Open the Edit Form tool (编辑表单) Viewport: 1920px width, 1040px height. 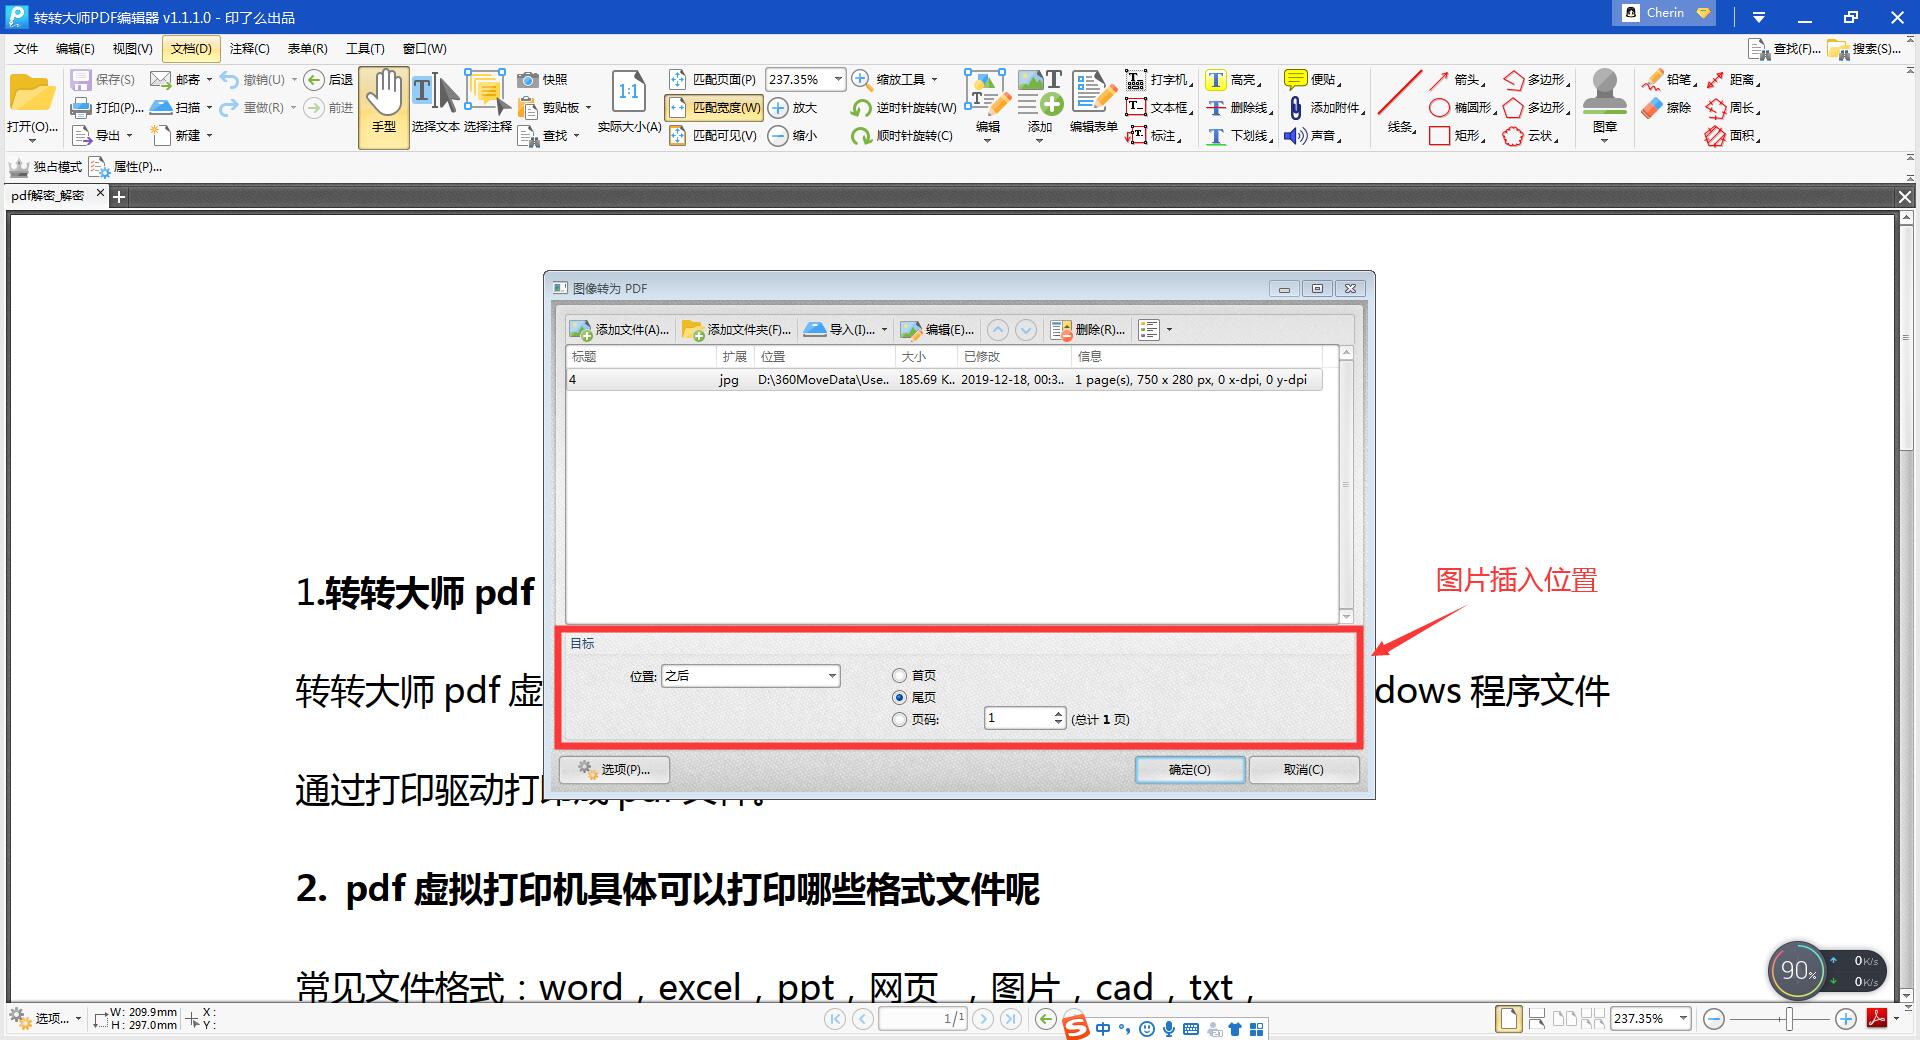(x=1093, y=102)
